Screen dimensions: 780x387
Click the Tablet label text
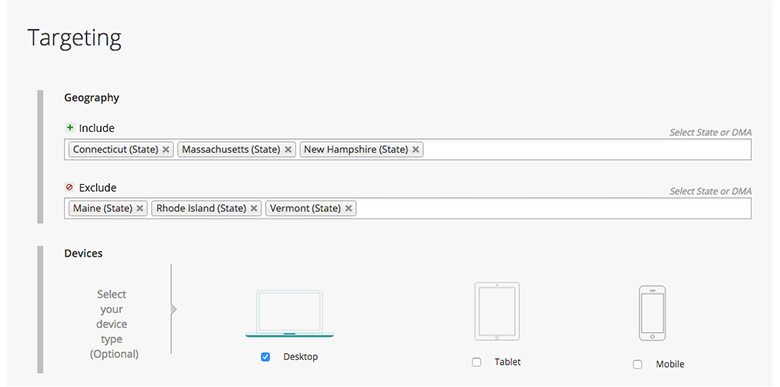(507, 362)
